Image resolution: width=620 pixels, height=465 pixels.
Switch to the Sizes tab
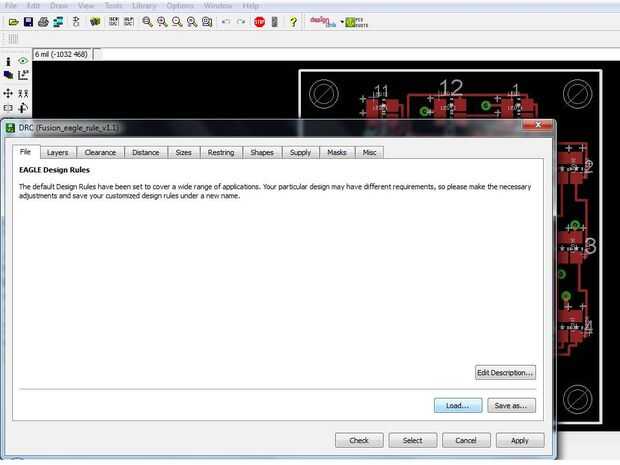tap(184, 153)
